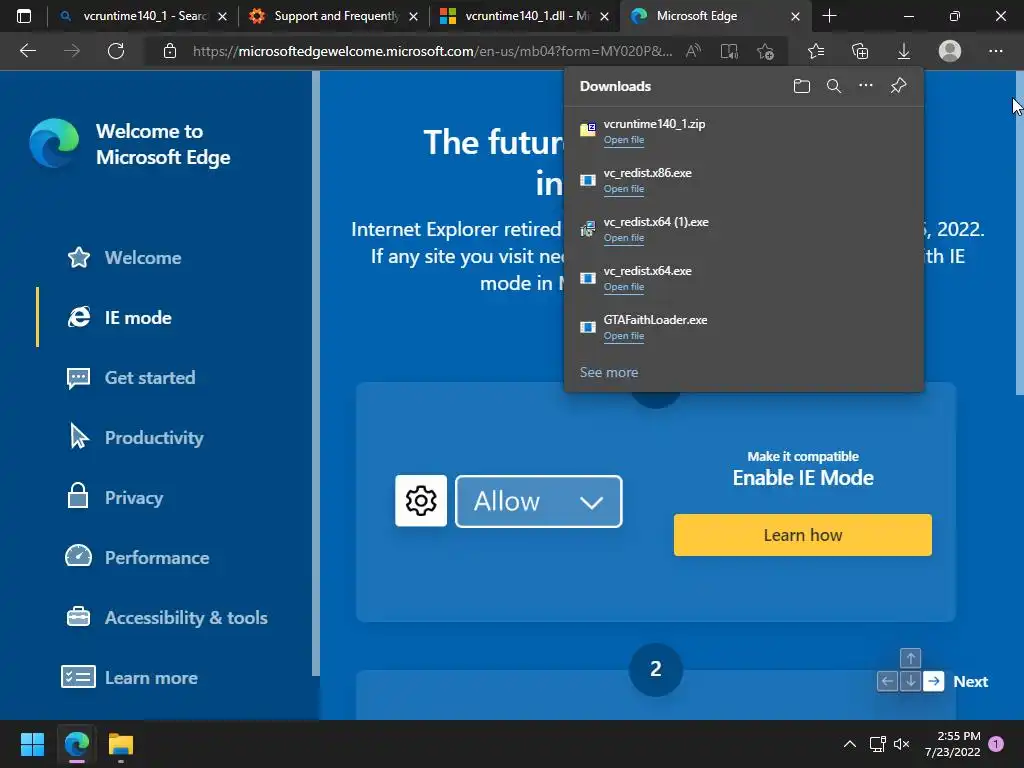The height and width of the screenshot is (768, 1024).
Task: Open File Explorer from the taskbar
Action: [121, 744]
